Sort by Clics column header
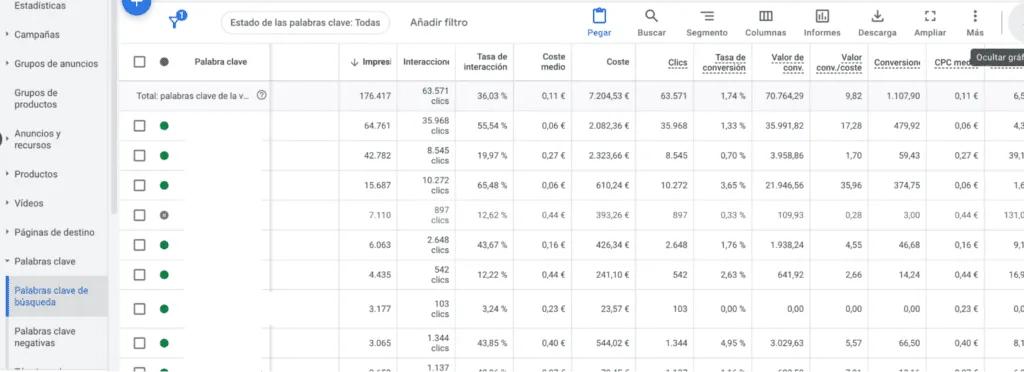Screen dimensions: 1024x372 678,62
